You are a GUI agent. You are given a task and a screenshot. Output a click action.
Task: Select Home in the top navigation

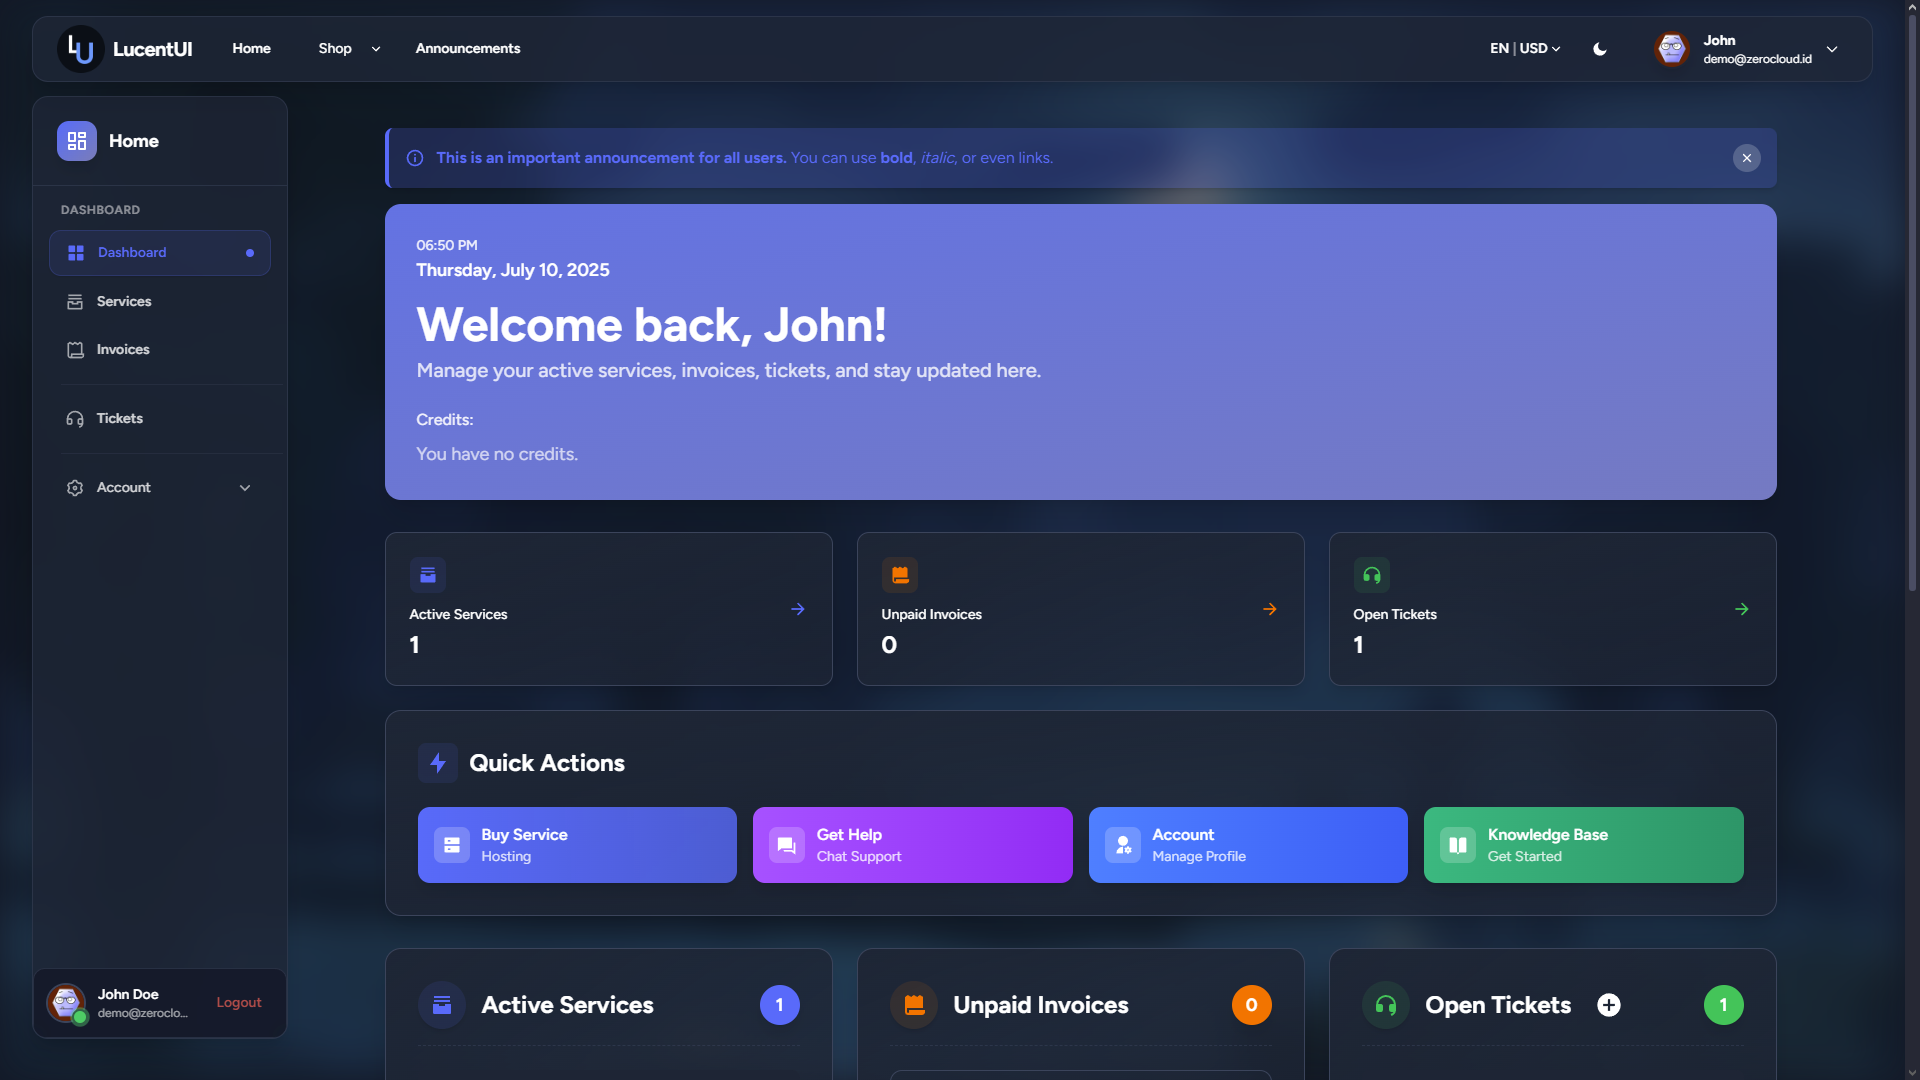coord(251,48)
